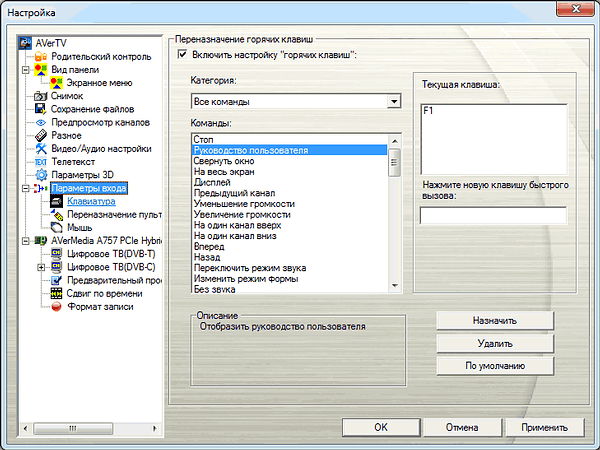Select the Изменить режим формы command
Screen dimensions: 600x450
pos(290,279)
